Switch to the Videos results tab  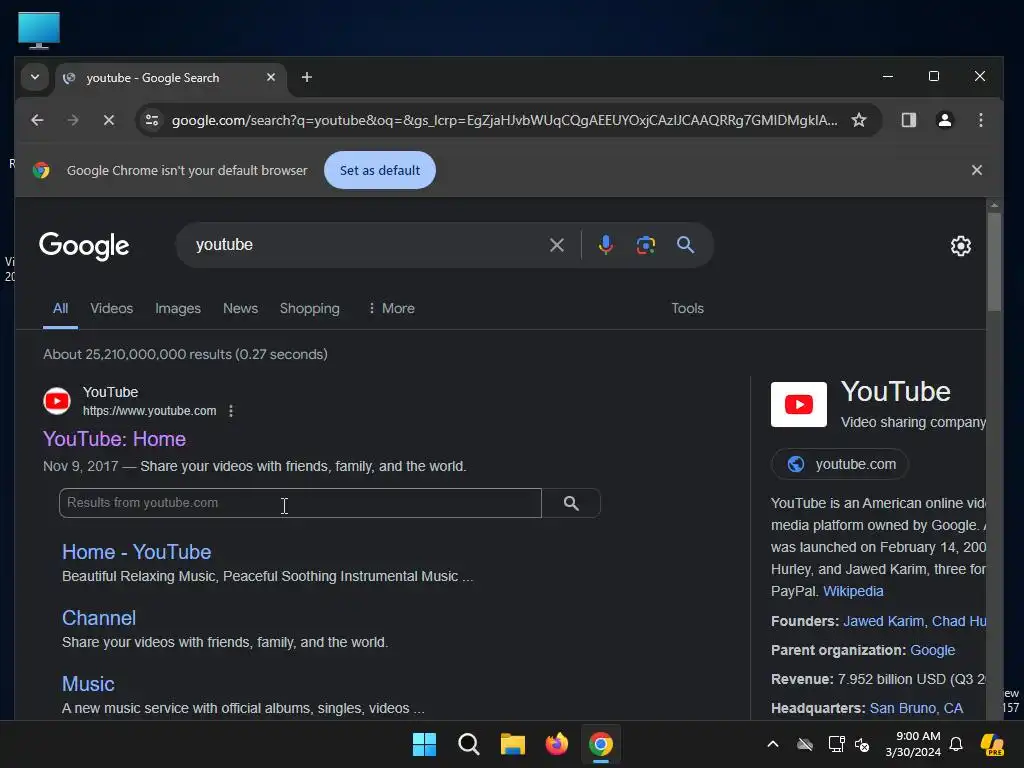(112, 308)
